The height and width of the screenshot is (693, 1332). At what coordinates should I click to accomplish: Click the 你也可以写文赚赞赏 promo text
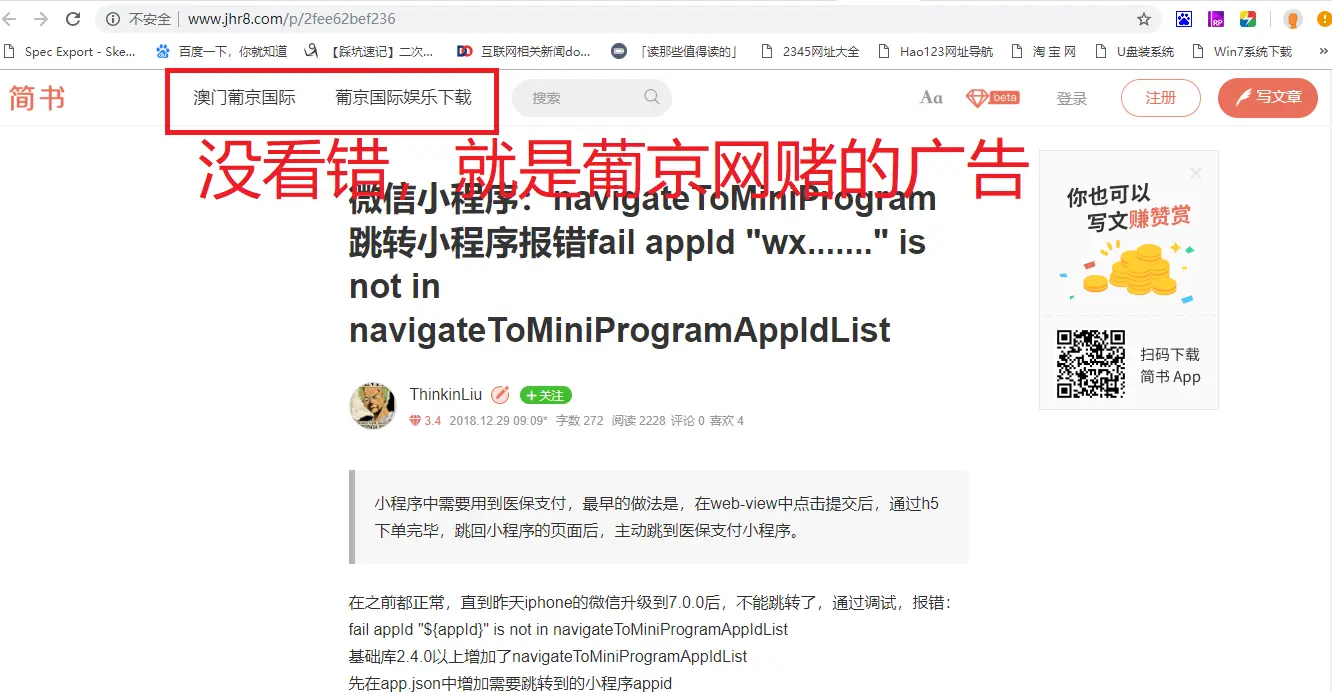1129,207
